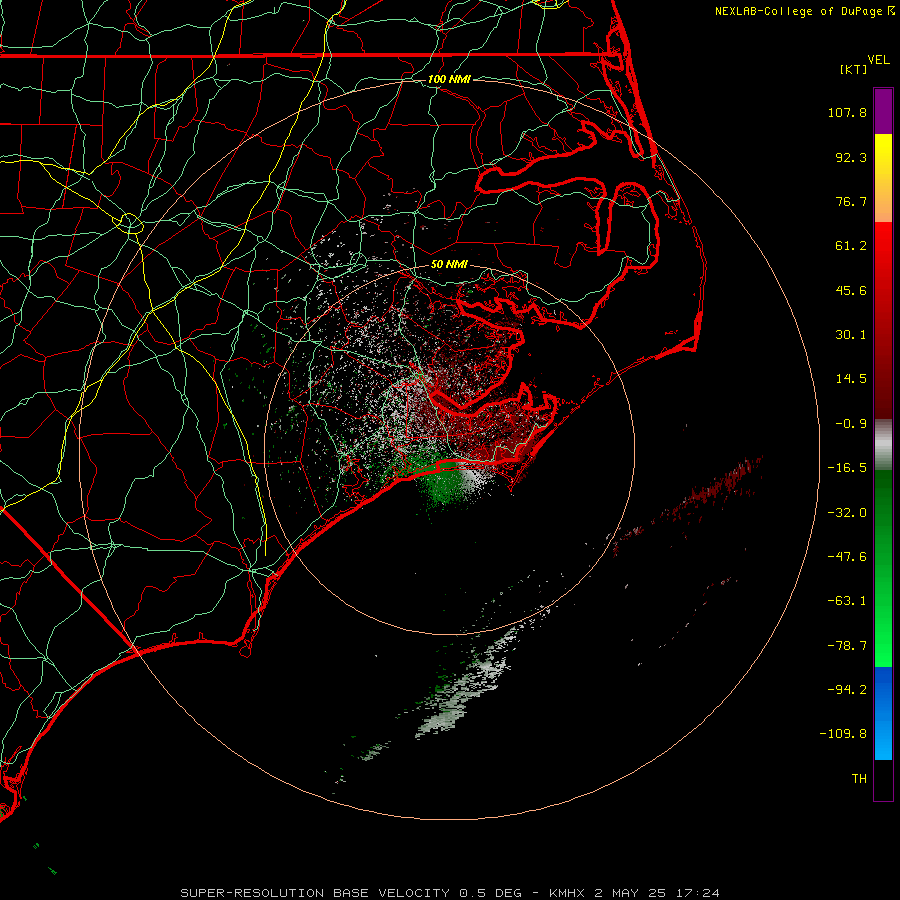Click the purple segment of the velocity color bar

pos(883,111)
